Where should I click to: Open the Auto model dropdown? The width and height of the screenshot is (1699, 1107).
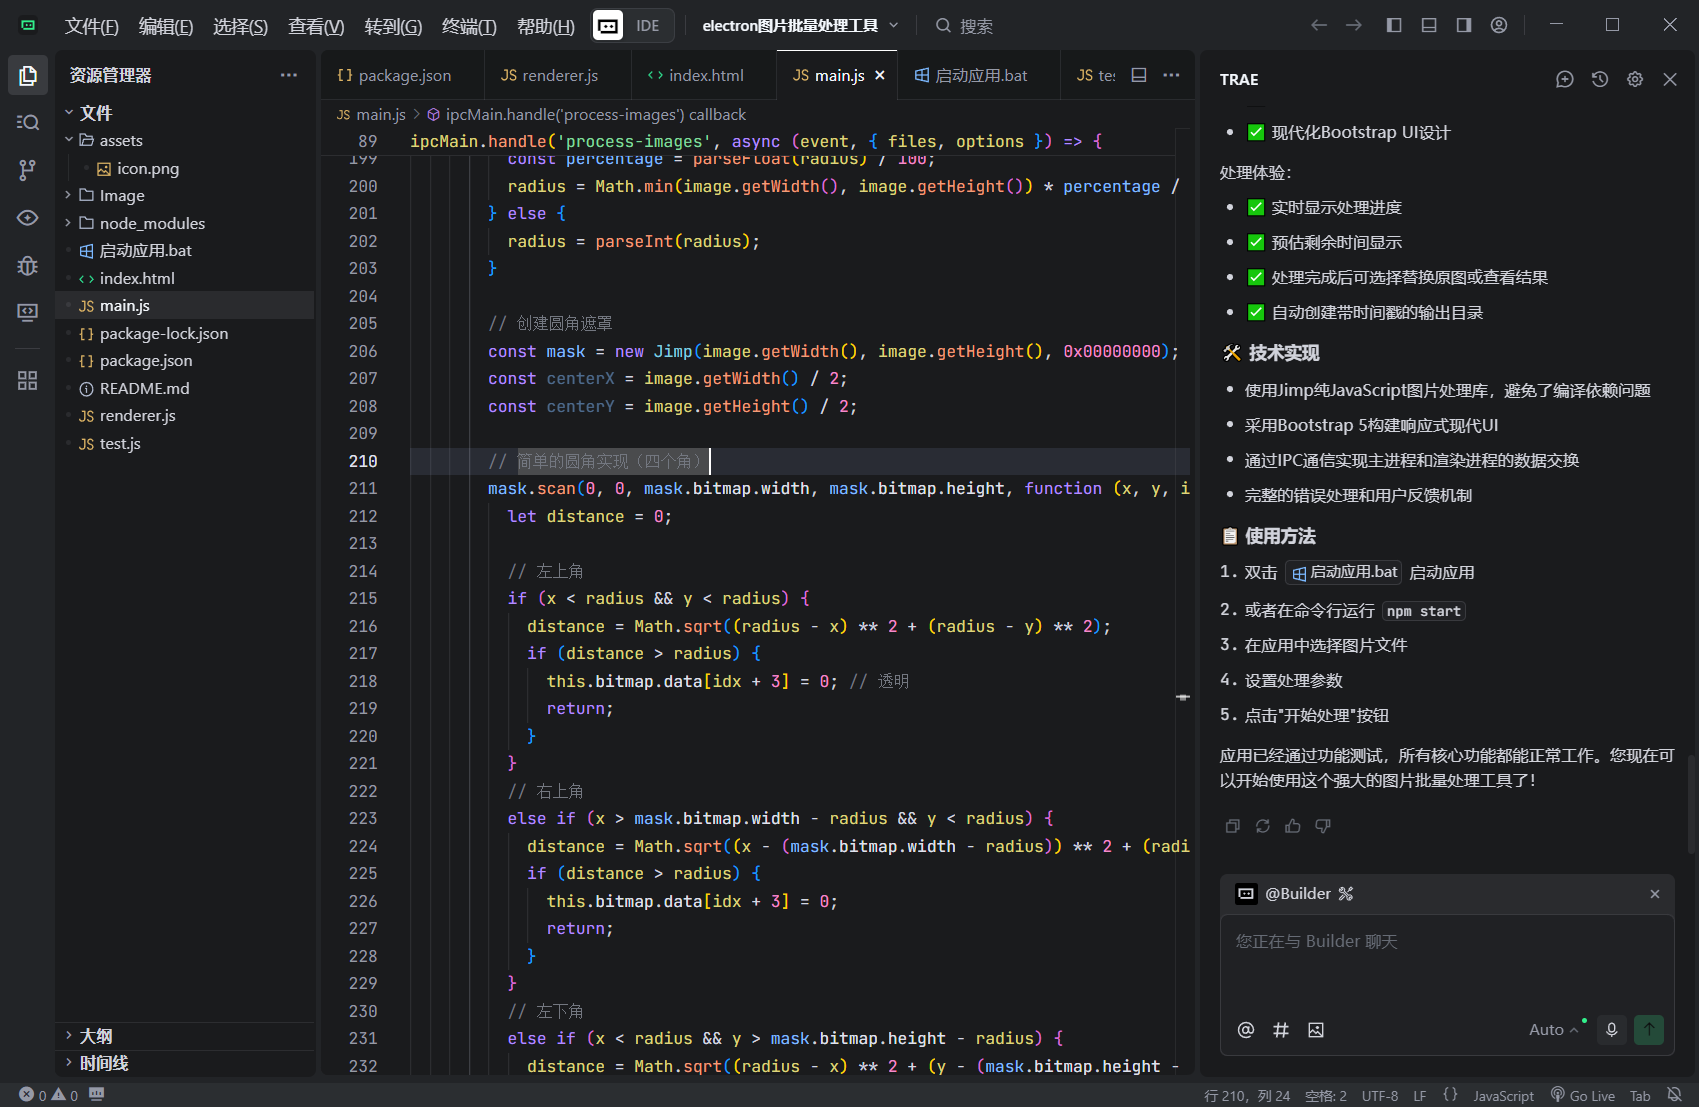[x=1553, y=1030]
